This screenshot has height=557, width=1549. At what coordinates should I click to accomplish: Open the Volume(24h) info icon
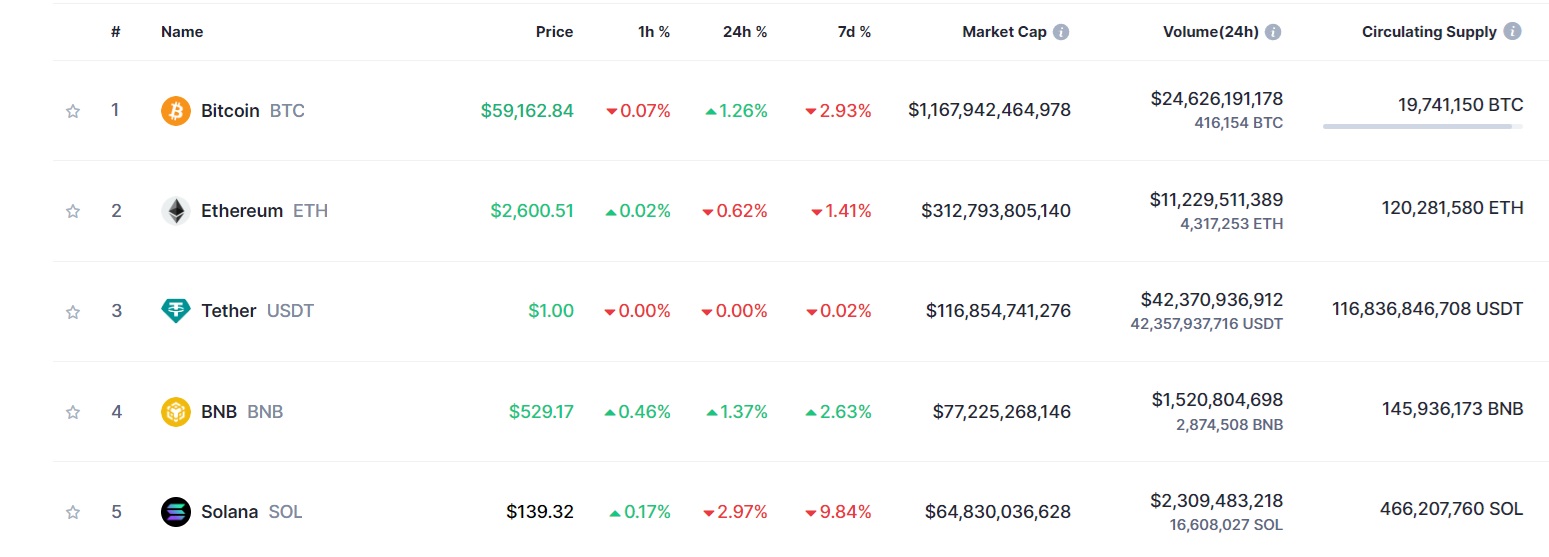tap(1273, 32)
